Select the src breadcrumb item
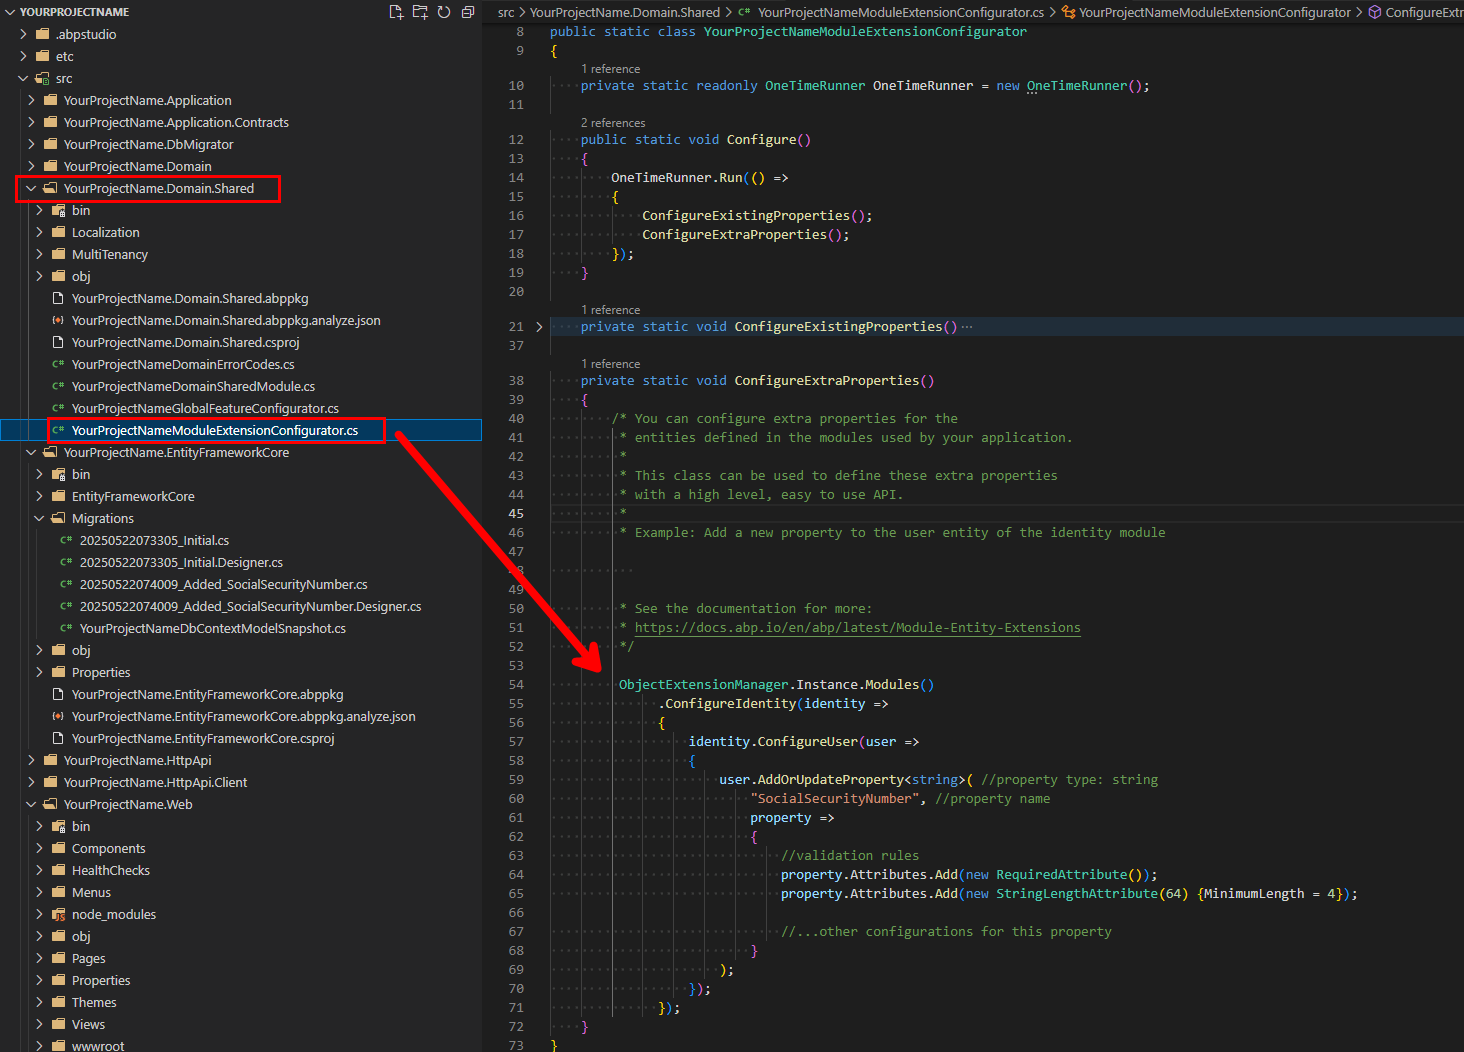 tap(506, 12)
